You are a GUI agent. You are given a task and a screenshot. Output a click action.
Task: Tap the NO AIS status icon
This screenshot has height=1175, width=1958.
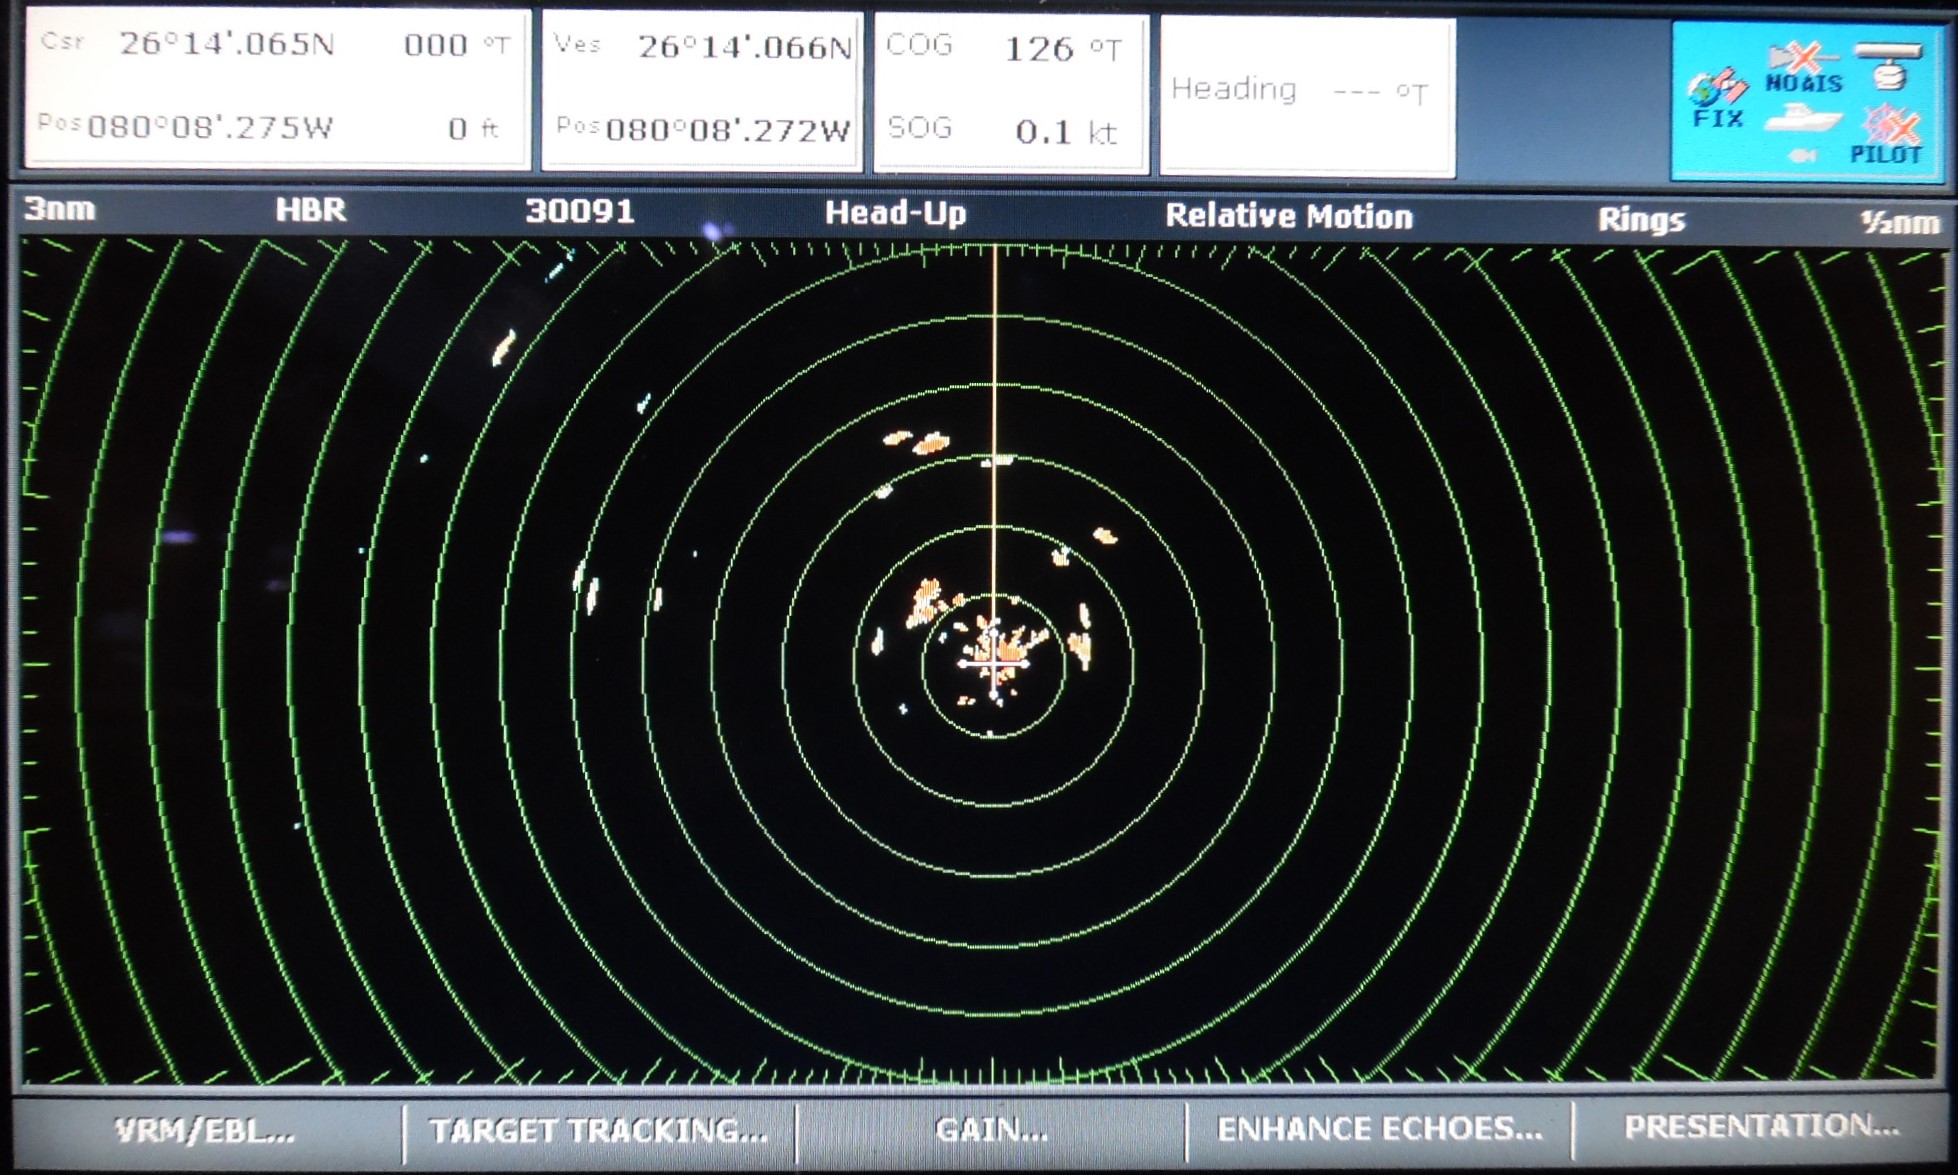pos(1801,68)
